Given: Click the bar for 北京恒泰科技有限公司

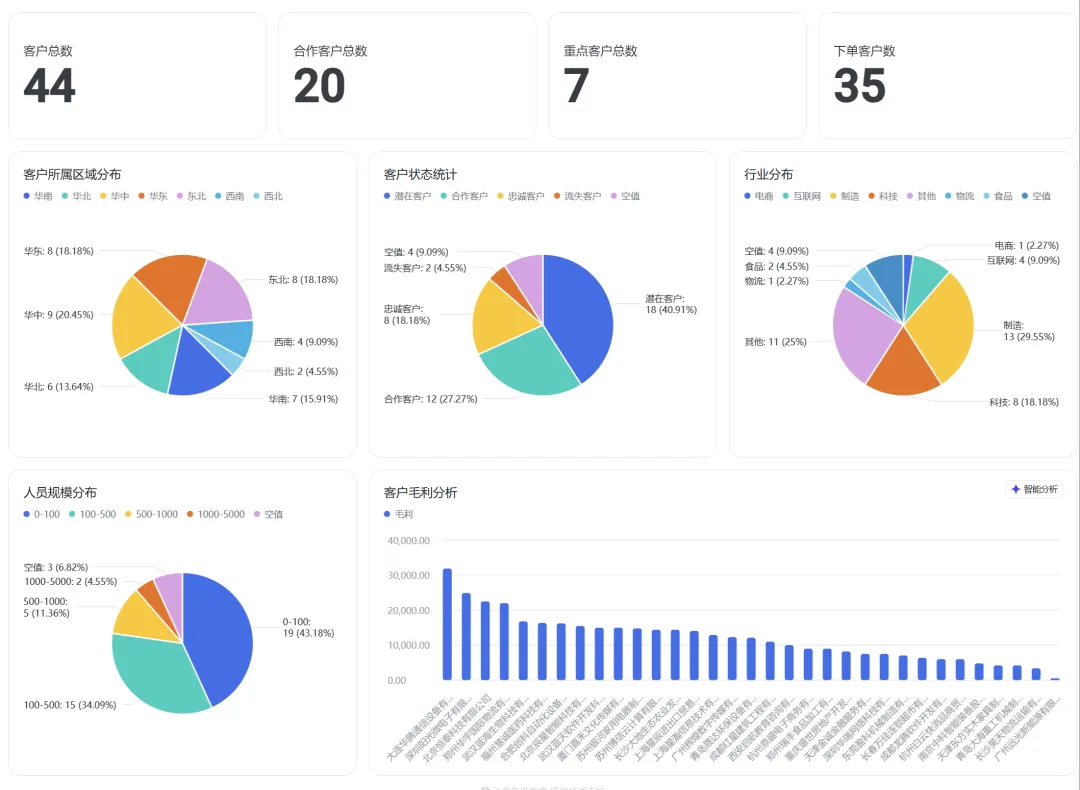Looking at the screenshot, I should 485,641.
